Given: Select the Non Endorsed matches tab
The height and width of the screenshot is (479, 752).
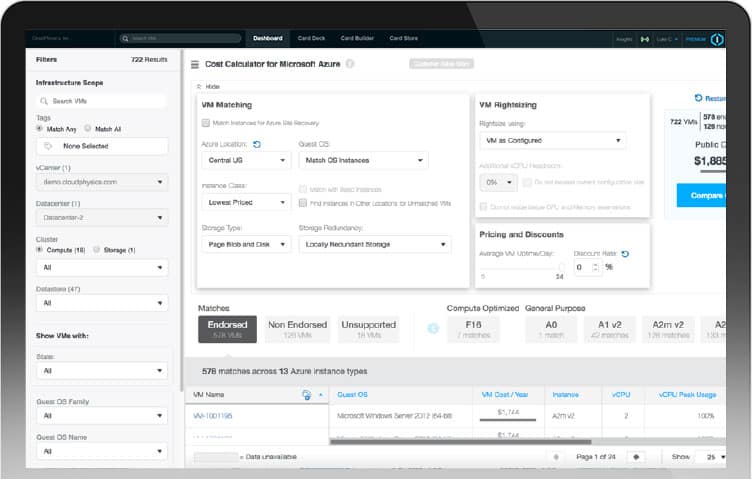Looking at the screenshot, I should click(x=297, y=329).
